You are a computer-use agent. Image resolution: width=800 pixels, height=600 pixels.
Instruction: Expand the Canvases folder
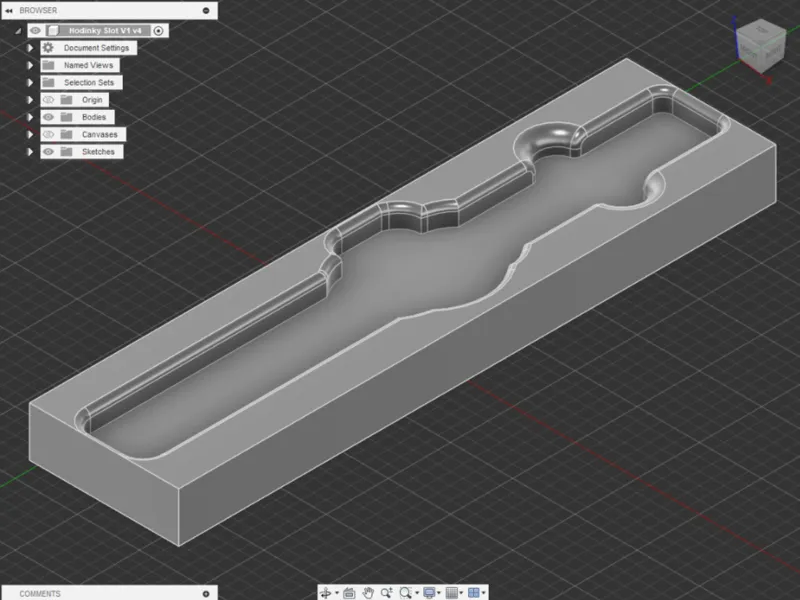coord(30,135)
